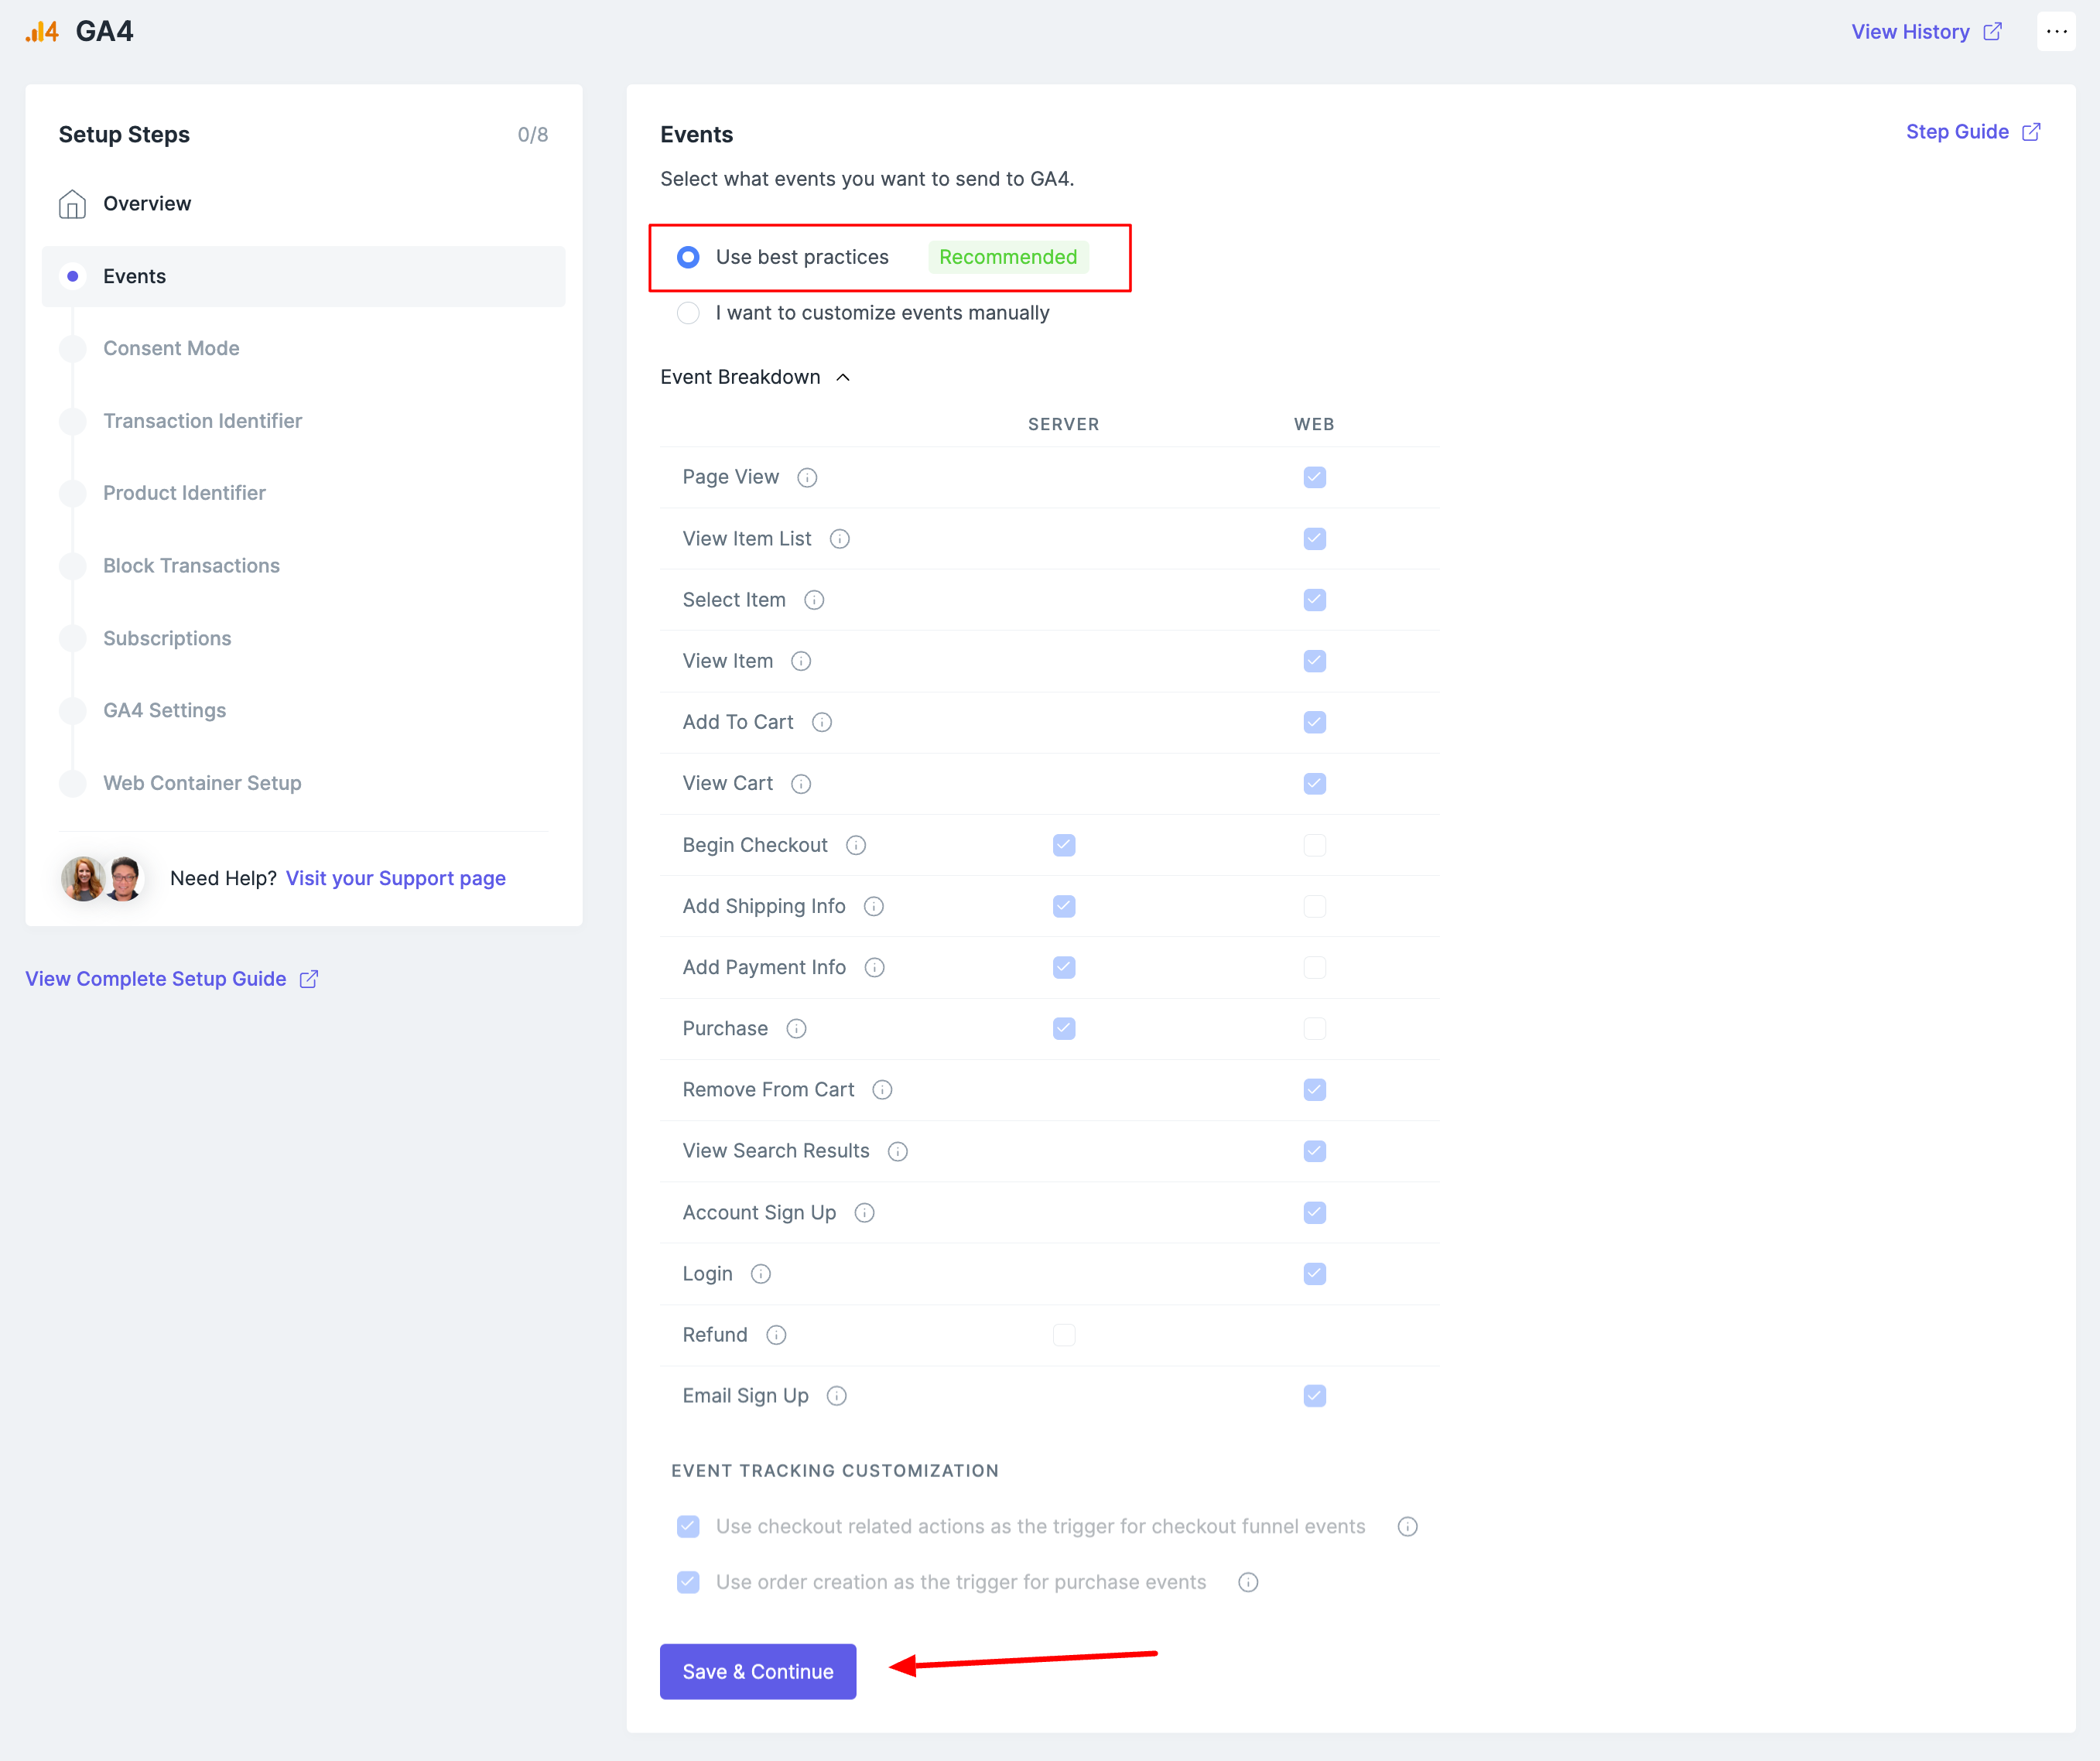This screenshot has width=2100, height=1761.
Task: Open Web Container Setup step
Action: point(202,783)
